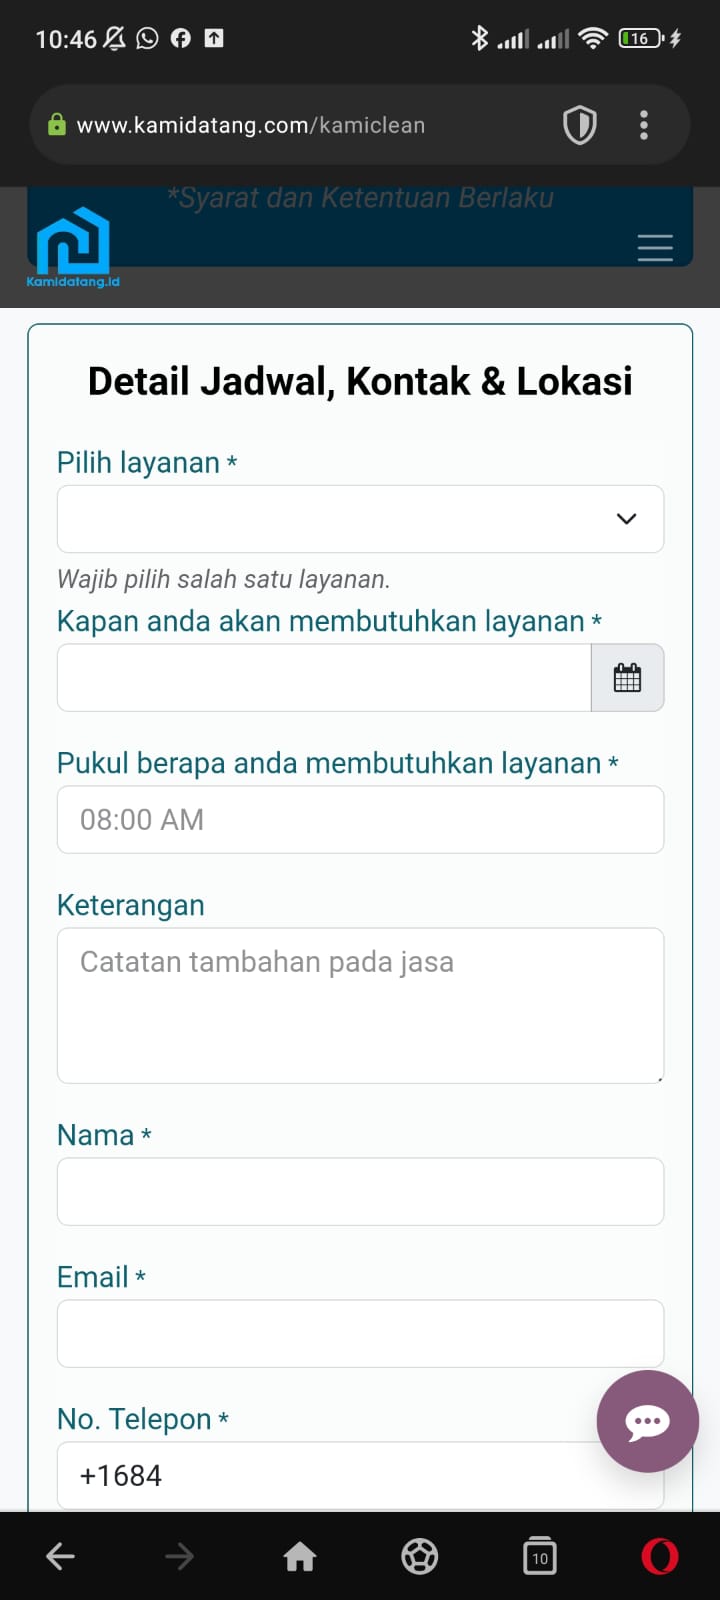
Task: Tap the kamidatang.com URL address bar
Action: pos(251,125)
